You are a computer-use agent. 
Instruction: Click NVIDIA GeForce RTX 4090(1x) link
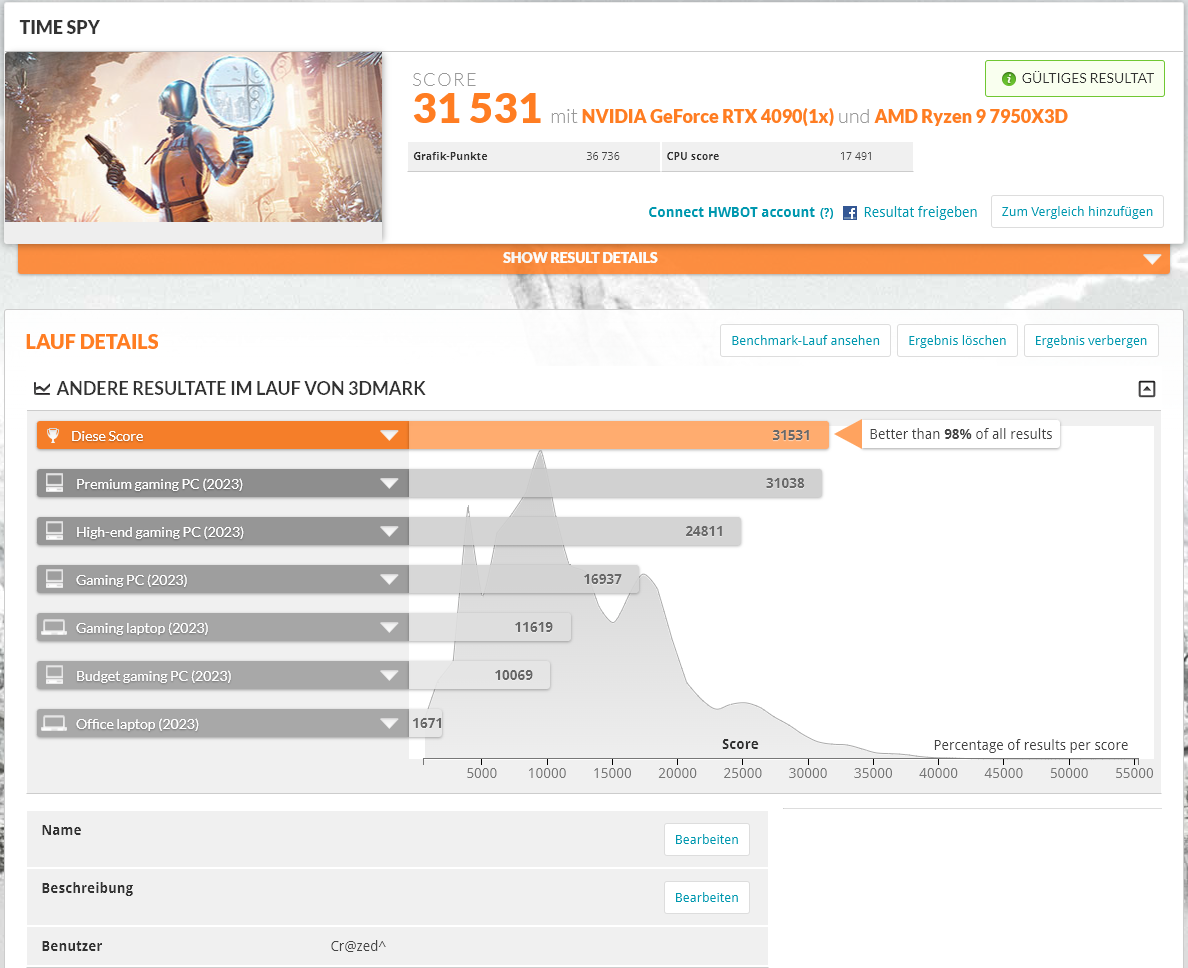click(708, 117)
